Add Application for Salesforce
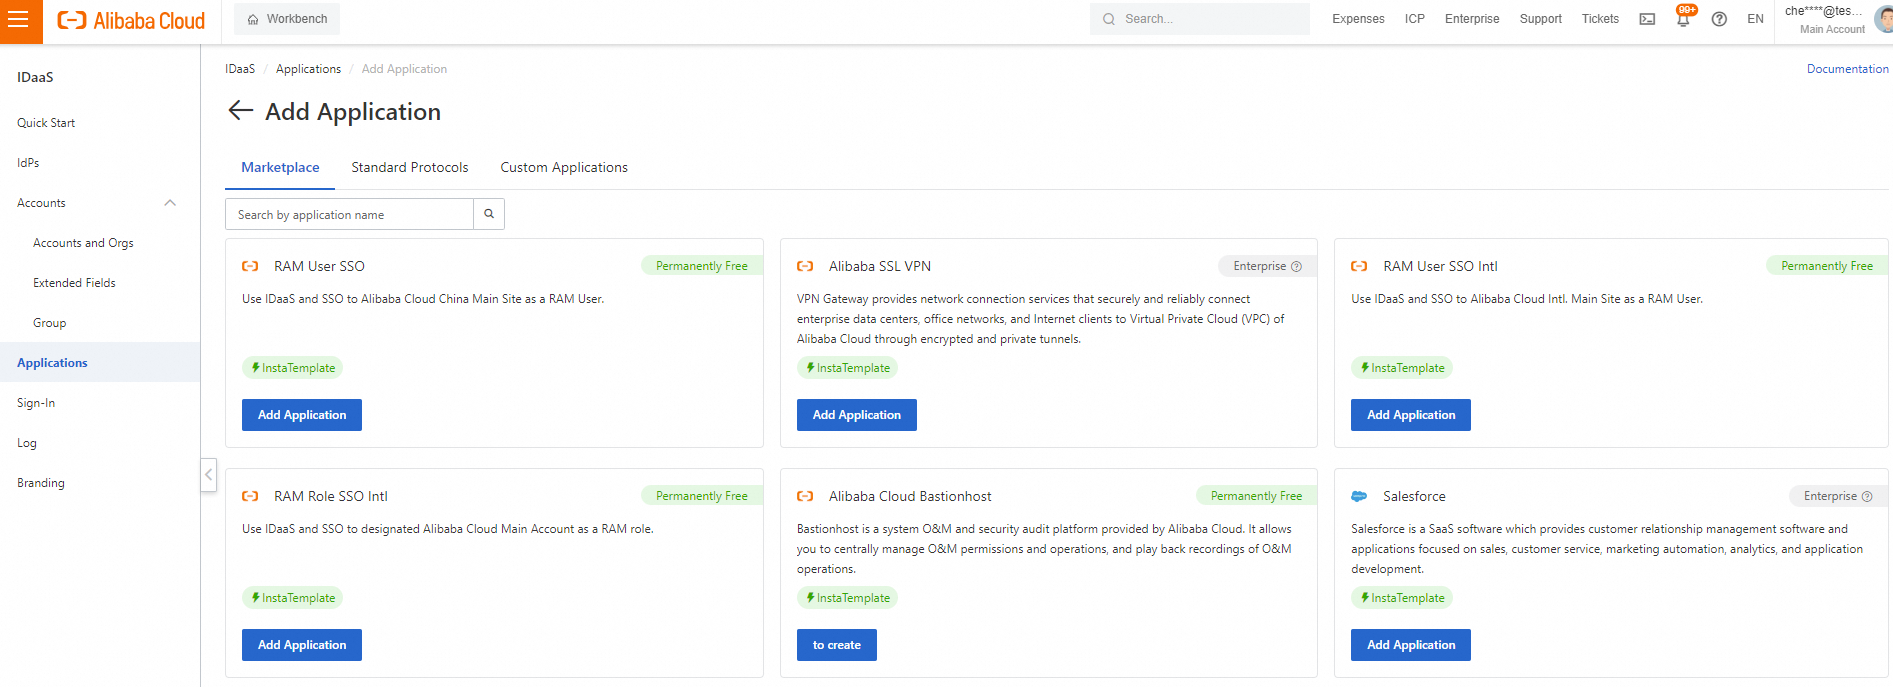Viewport: 1893px width, 687px height. [1411, 645]
